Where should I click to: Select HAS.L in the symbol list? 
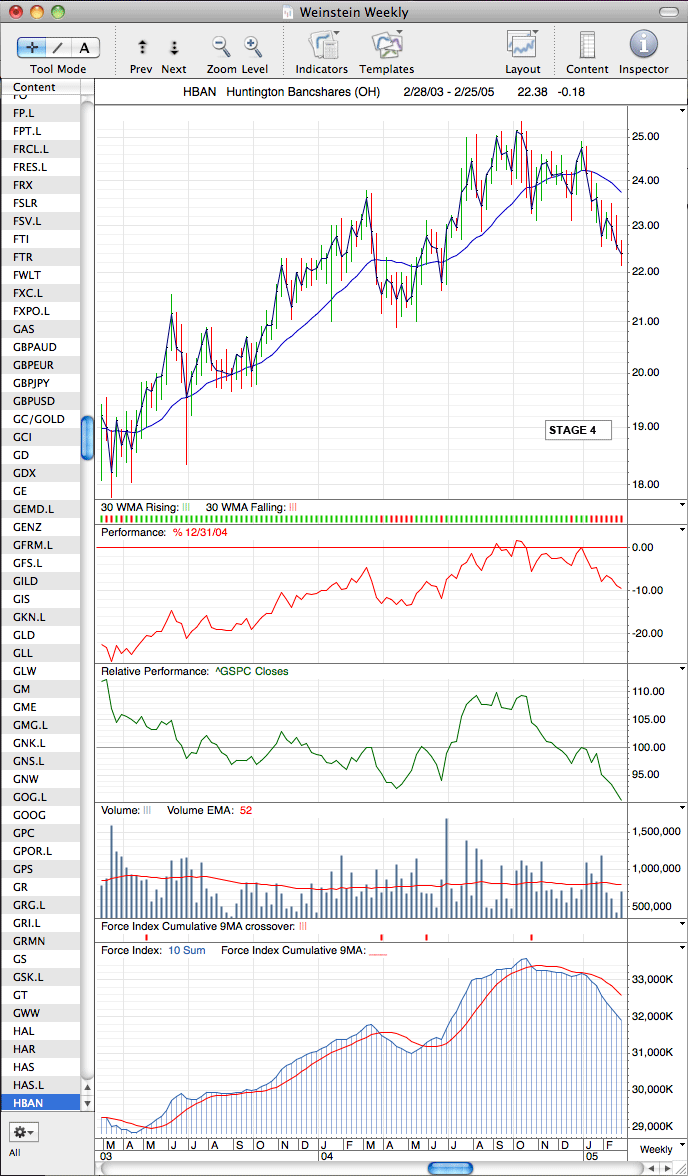tap(41, 1084)
